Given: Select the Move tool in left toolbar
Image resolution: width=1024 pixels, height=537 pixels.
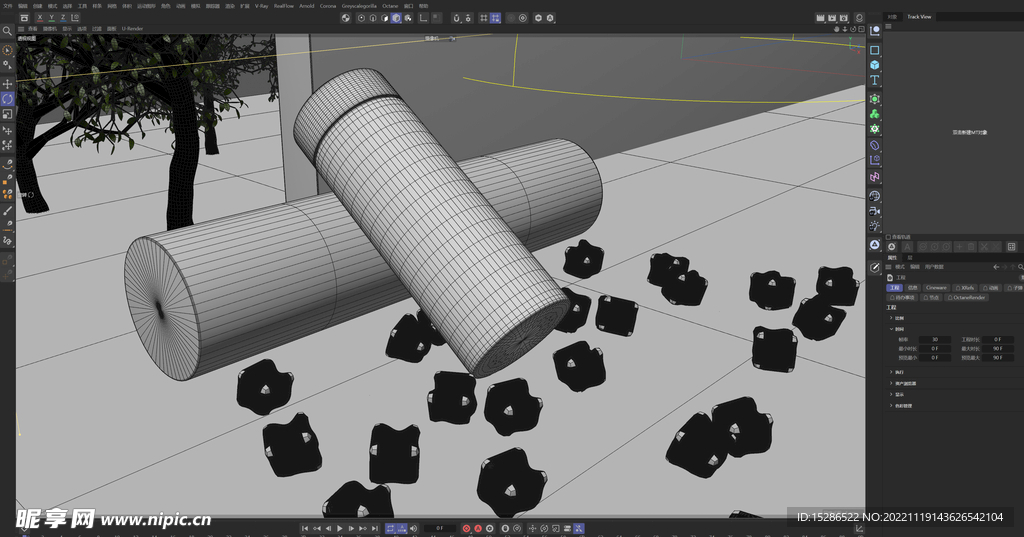Looking at the screenshot, I should click(x=7, y=83).
